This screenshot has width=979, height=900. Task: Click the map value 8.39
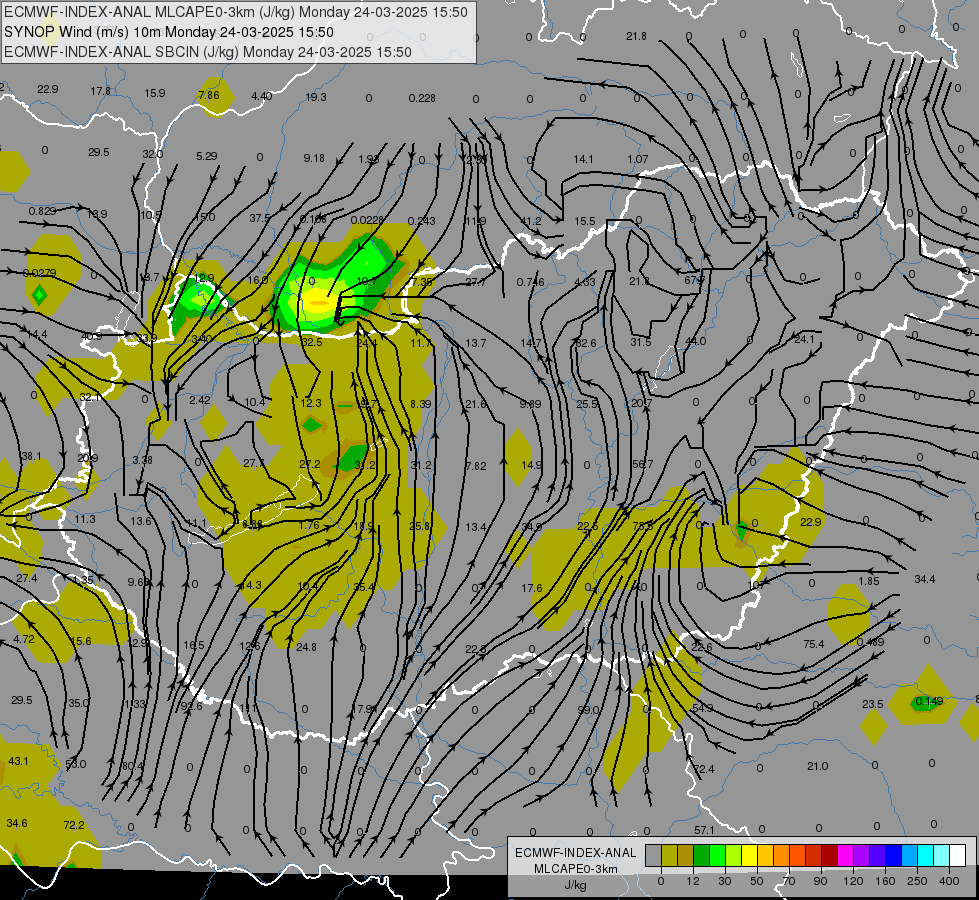click(420, 404)
